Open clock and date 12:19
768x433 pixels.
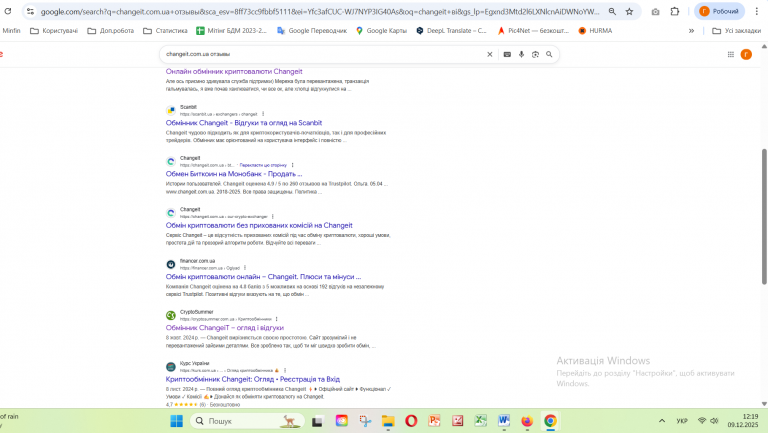coord(743,421)
